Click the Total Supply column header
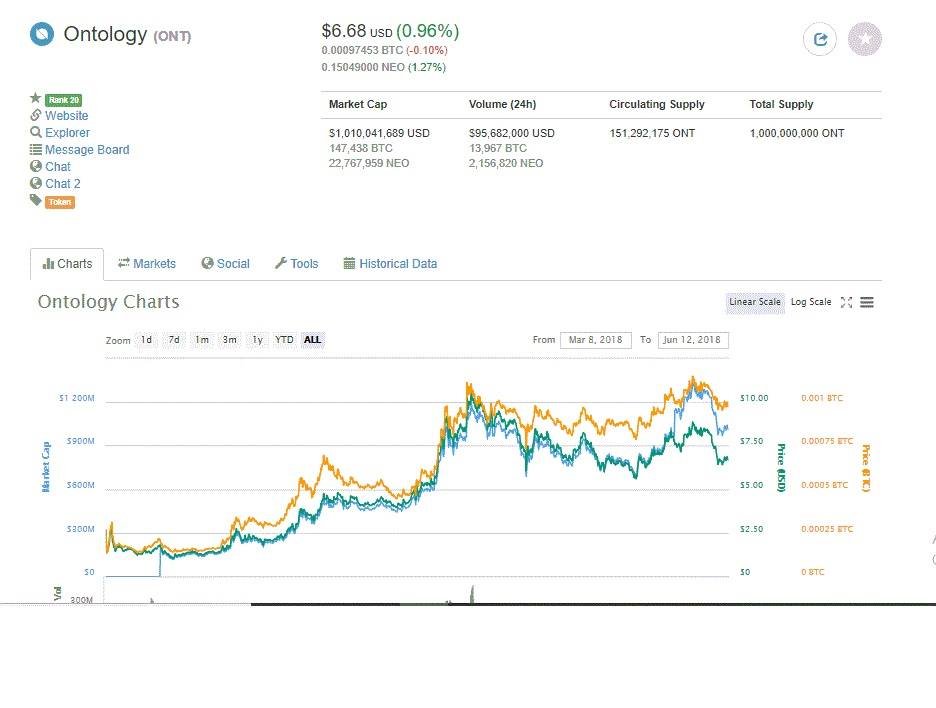This screenshot has height=708, width=936. (781, 104)
